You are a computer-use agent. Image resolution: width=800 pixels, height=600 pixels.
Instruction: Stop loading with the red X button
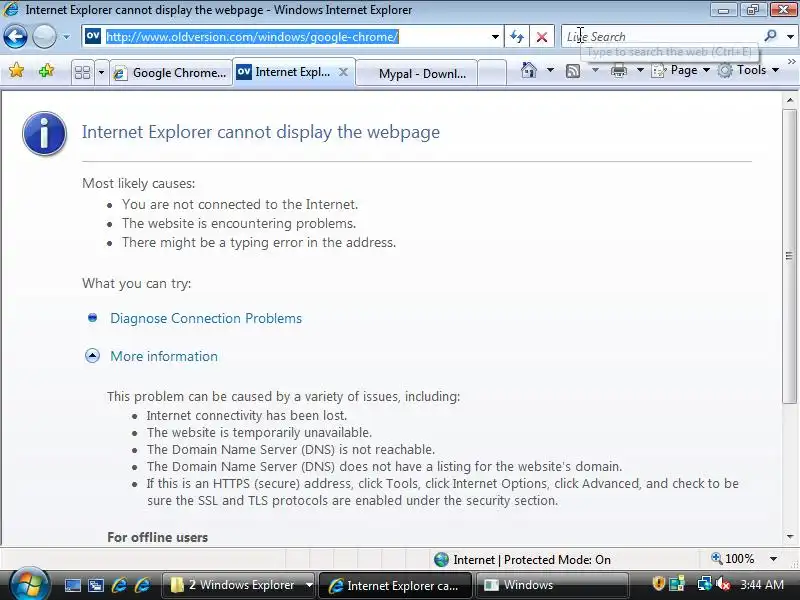(x=542, y=37)
